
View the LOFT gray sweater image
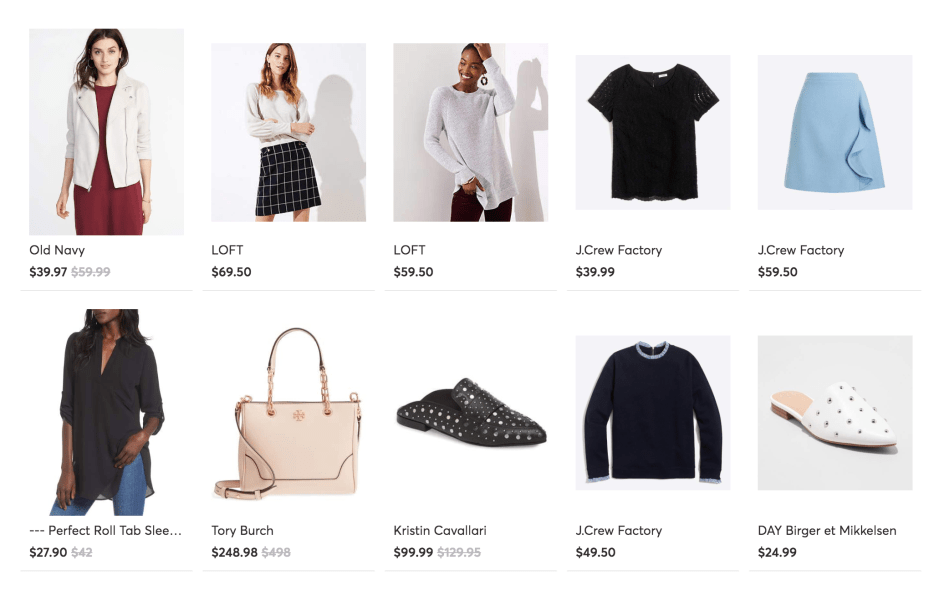[470, 132]
